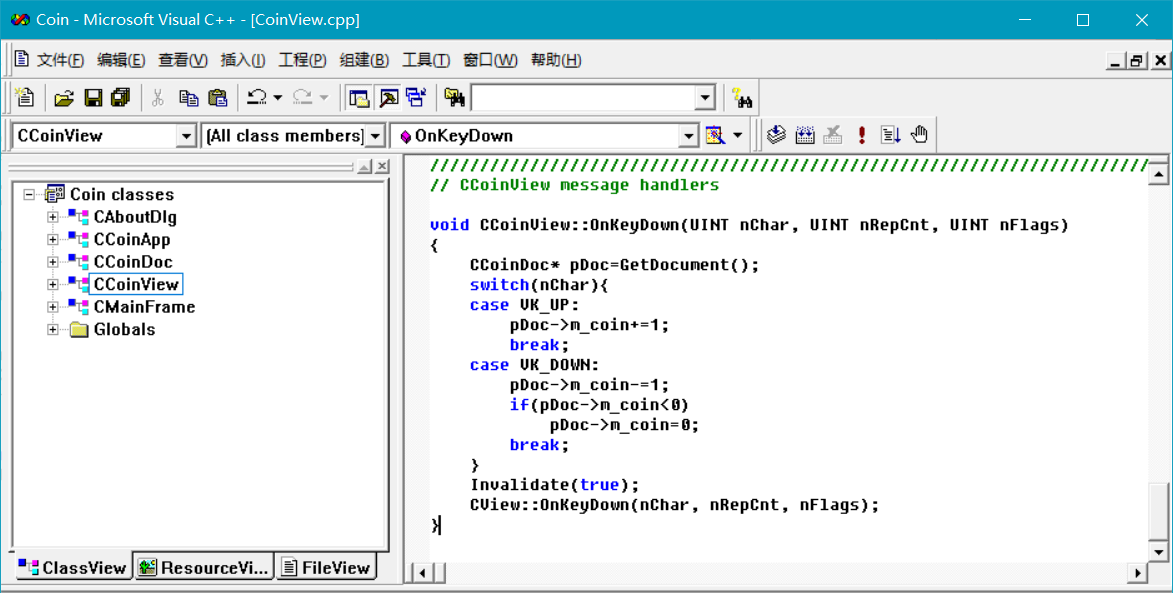
Task: Switch to the ClassView tab
Action: 73,568
